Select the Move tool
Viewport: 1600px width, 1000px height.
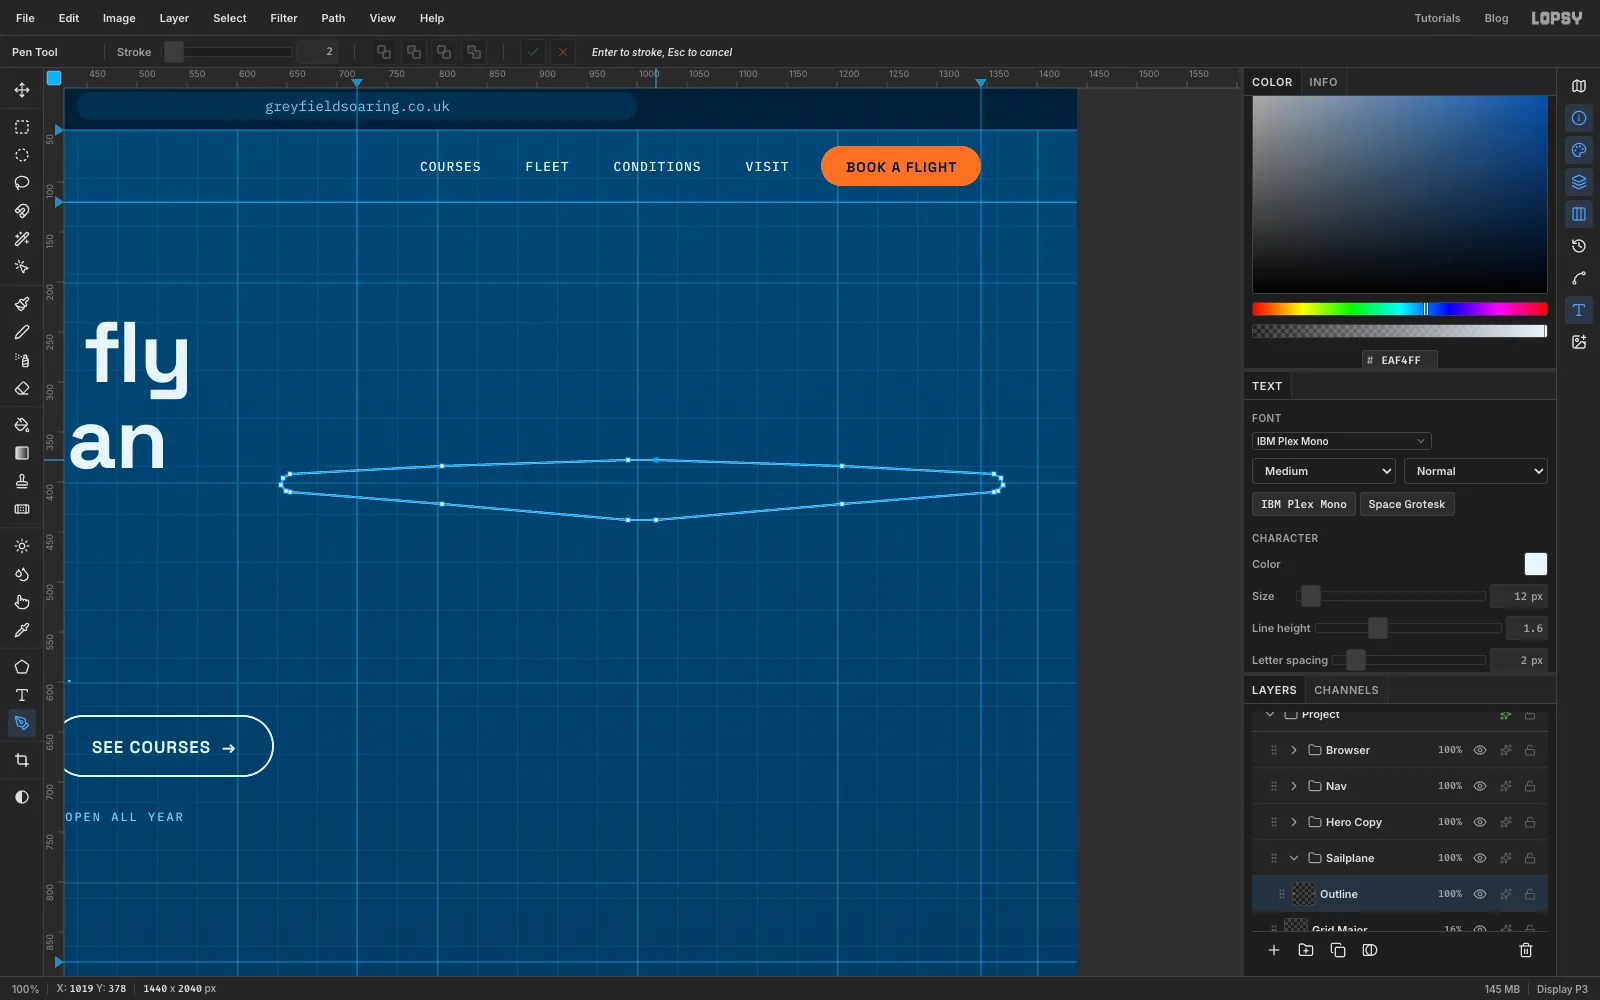[22, 90]
